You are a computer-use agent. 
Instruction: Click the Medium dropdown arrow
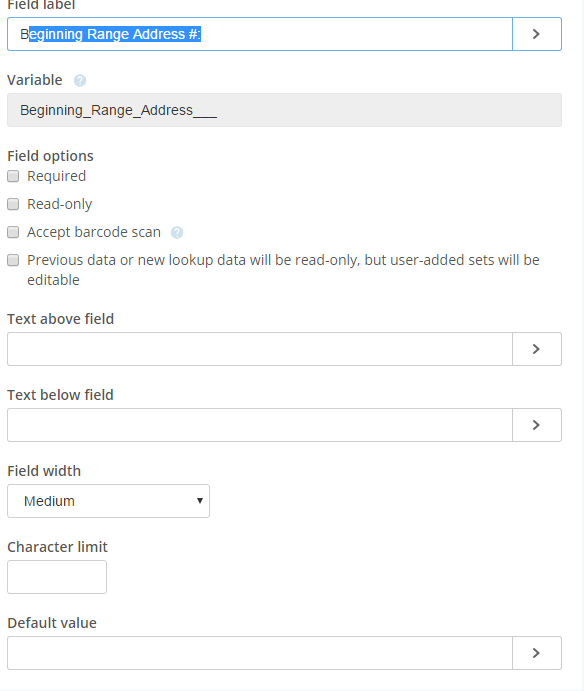point(200,501)
